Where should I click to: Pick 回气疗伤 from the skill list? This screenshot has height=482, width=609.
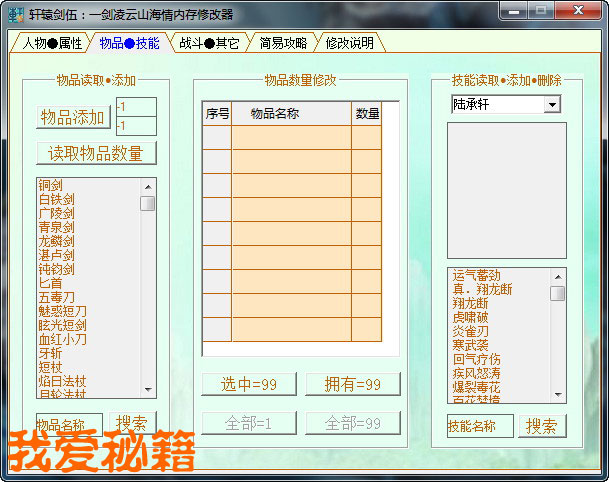[x=476, y=359]
